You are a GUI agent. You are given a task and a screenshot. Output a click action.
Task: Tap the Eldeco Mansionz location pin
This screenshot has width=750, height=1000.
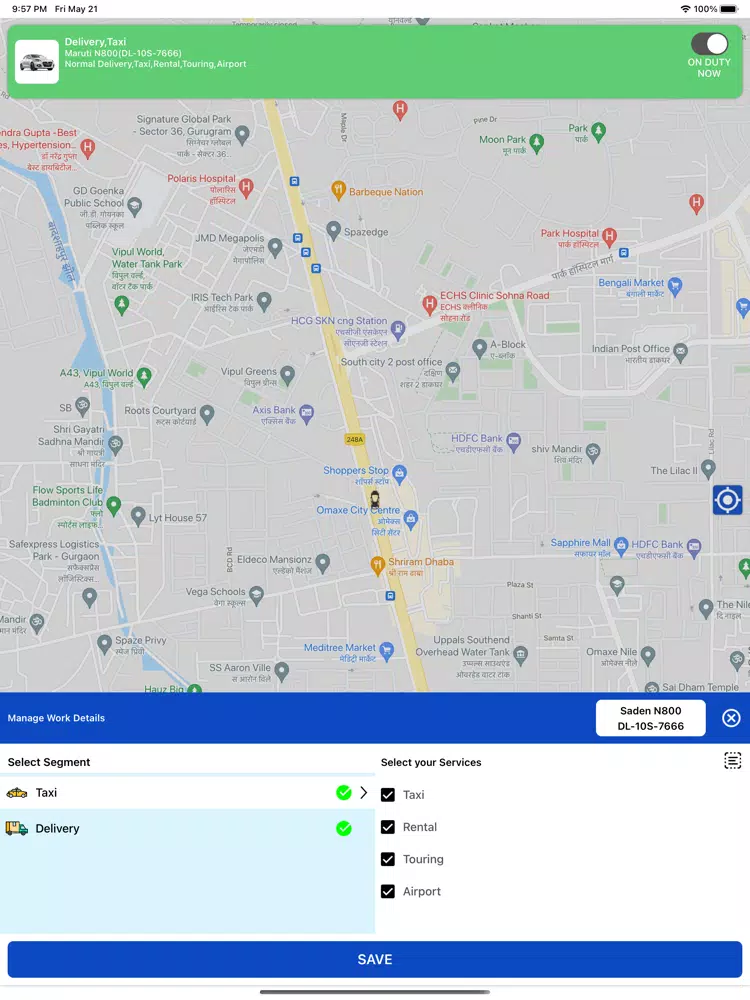tap(323, 562)
